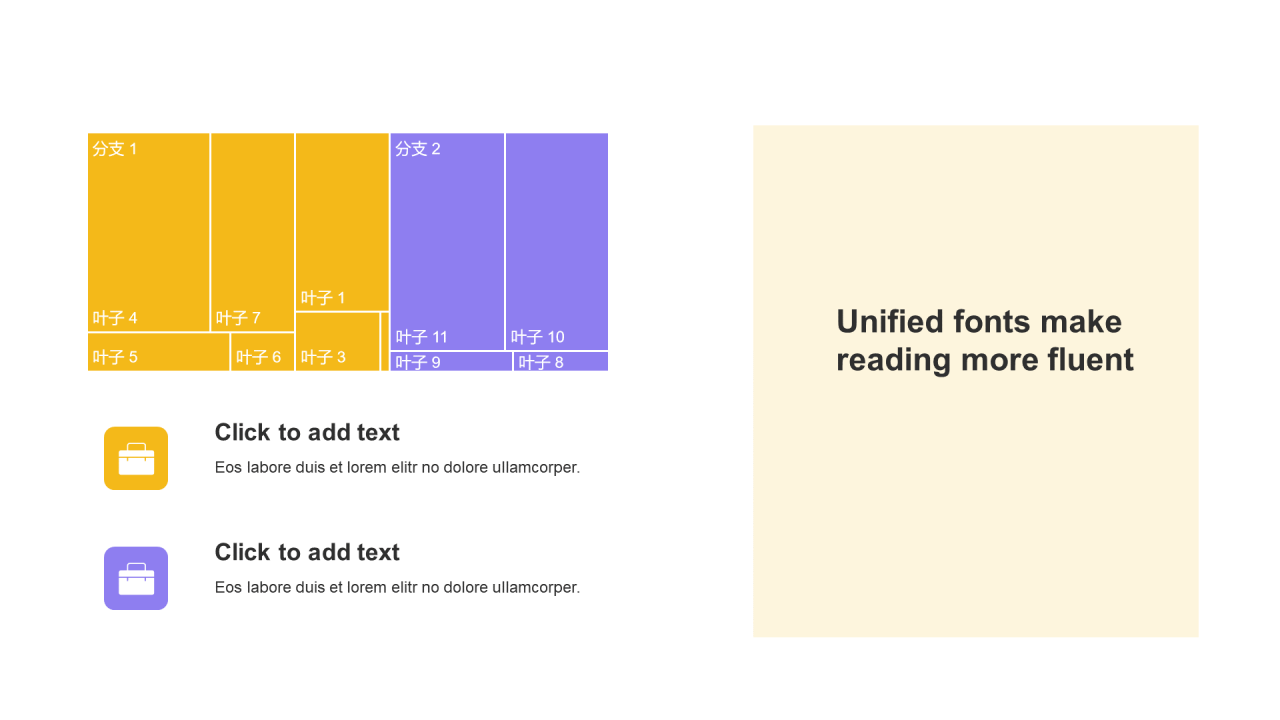This screenshot has width=1280, height=720.
Task: Select second 'Eos labore duis' description text
Action: pyautogui.click(x=397, y=587)
